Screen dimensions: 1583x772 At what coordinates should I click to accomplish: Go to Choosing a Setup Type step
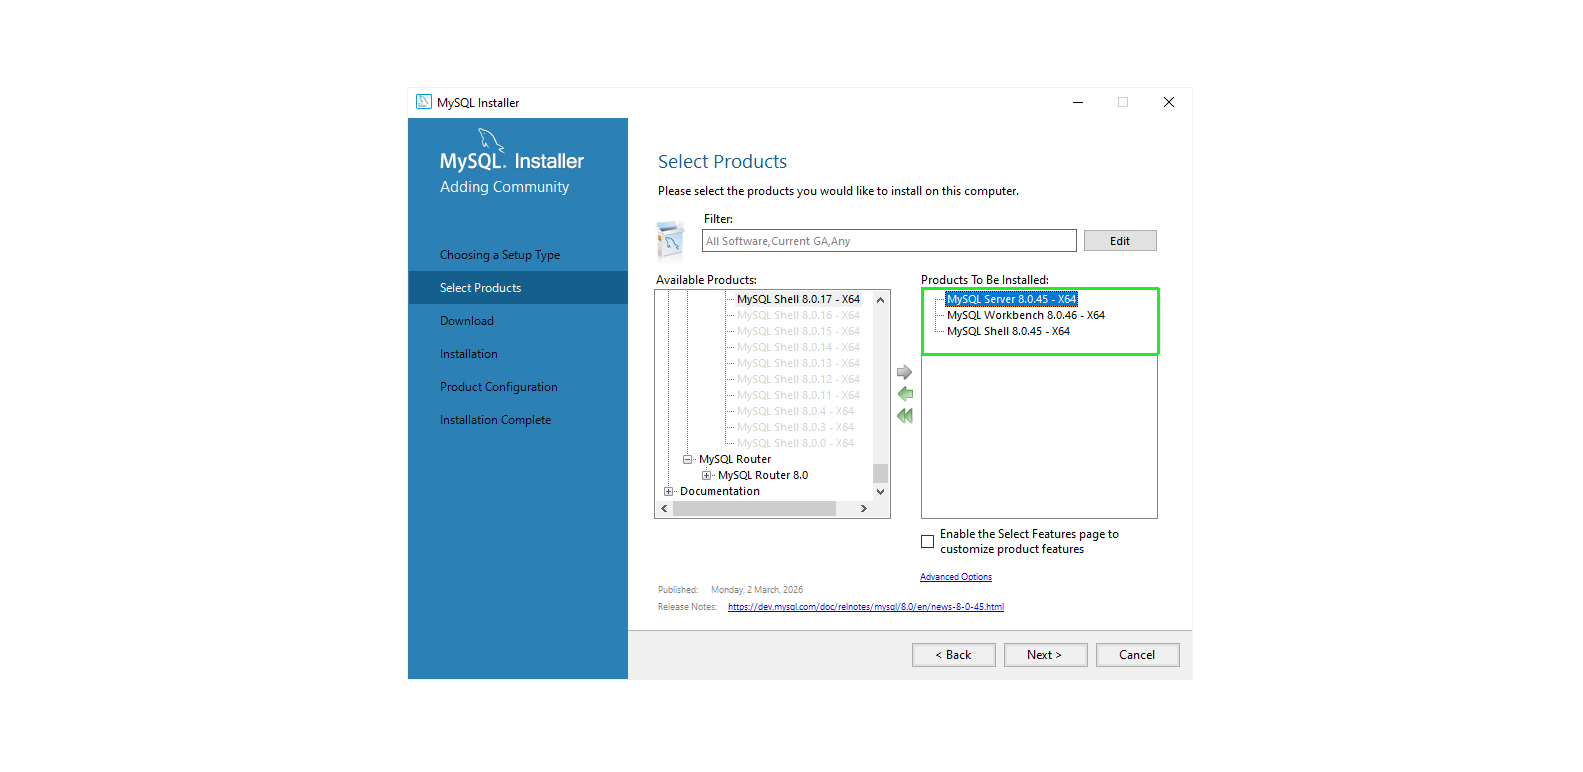[500, 255]
